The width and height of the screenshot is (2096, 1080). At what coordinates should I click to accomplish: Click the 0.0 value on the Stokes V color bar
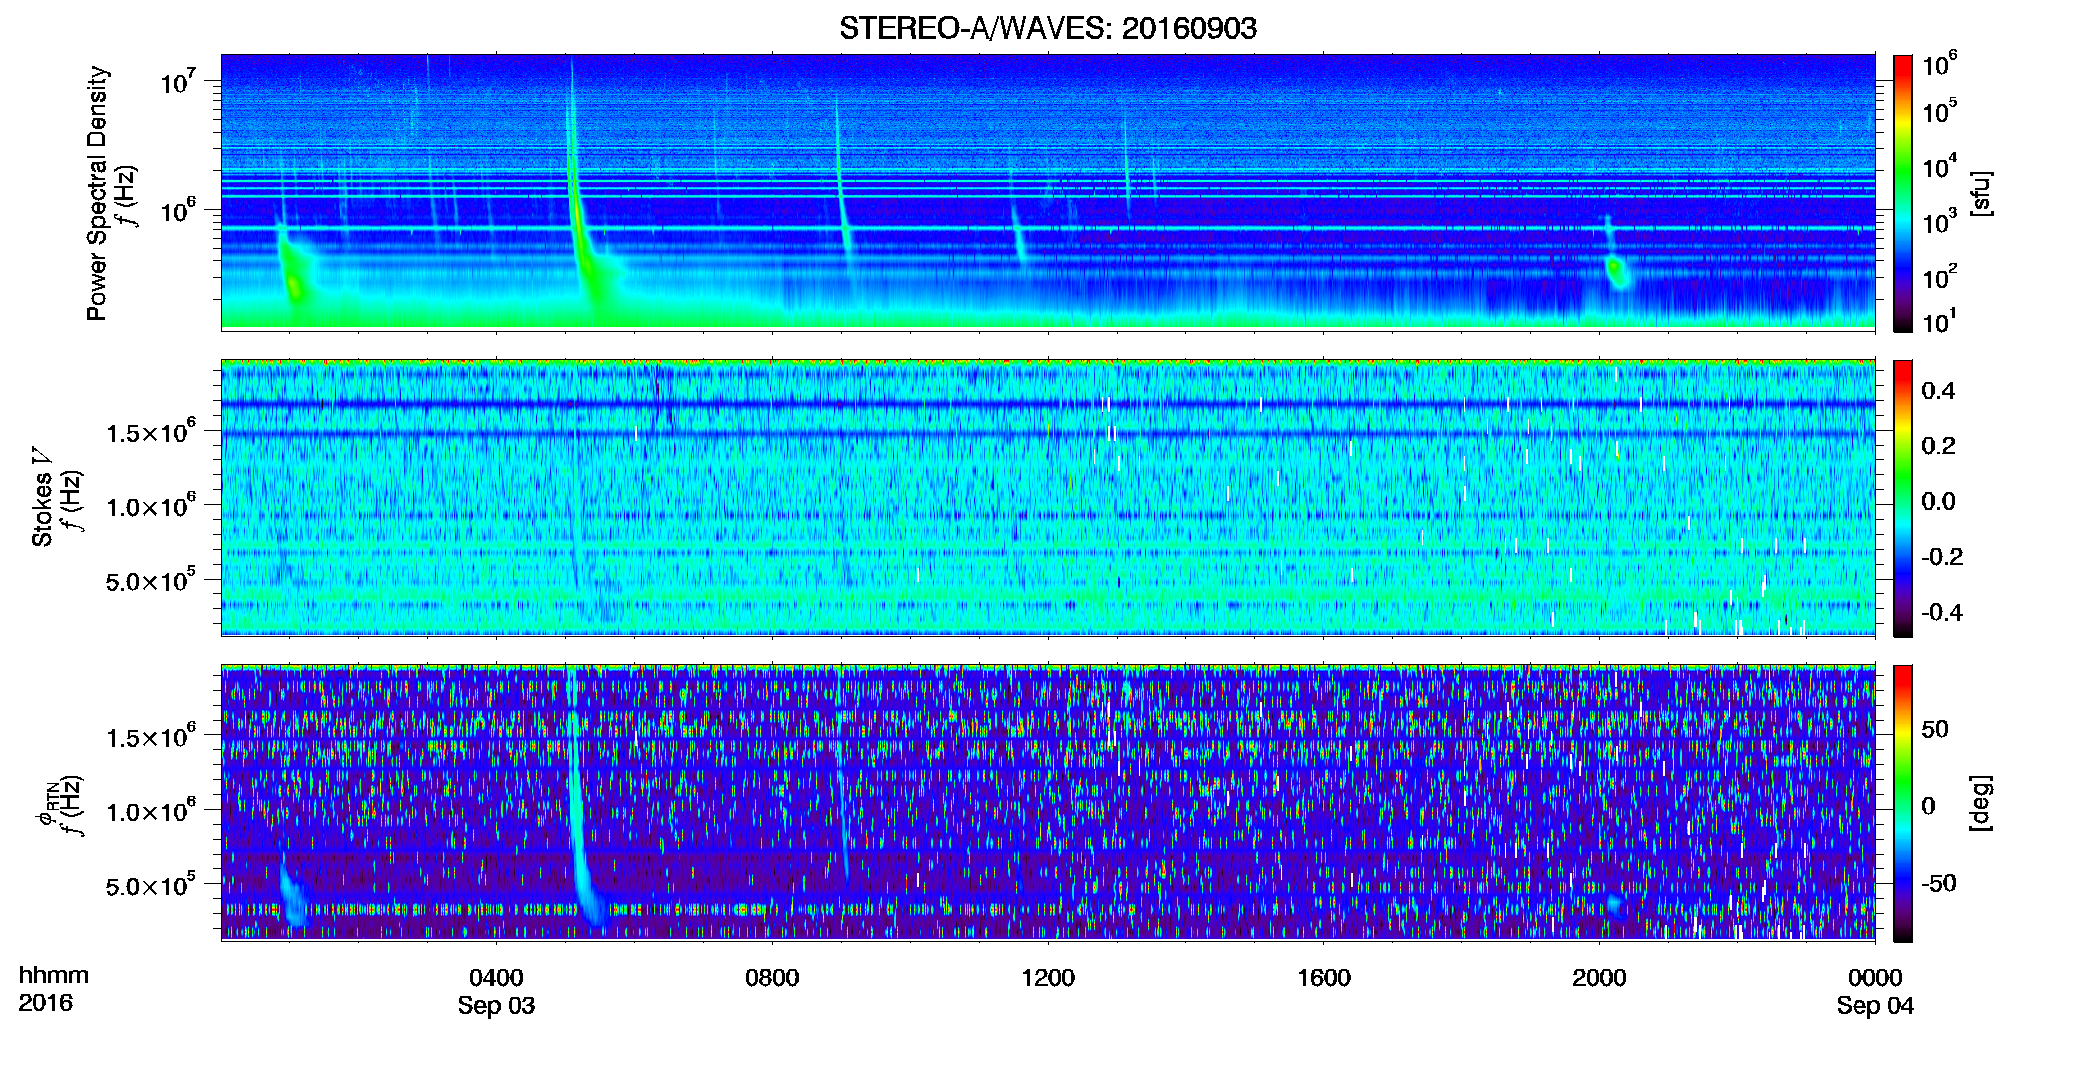1938,501
